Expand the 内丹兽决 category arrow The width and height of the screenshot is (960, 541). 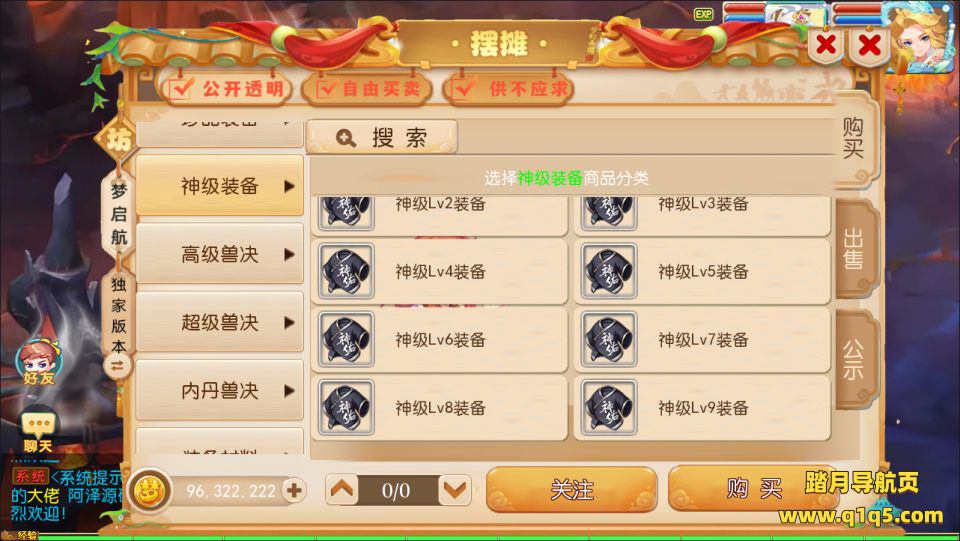290,390
